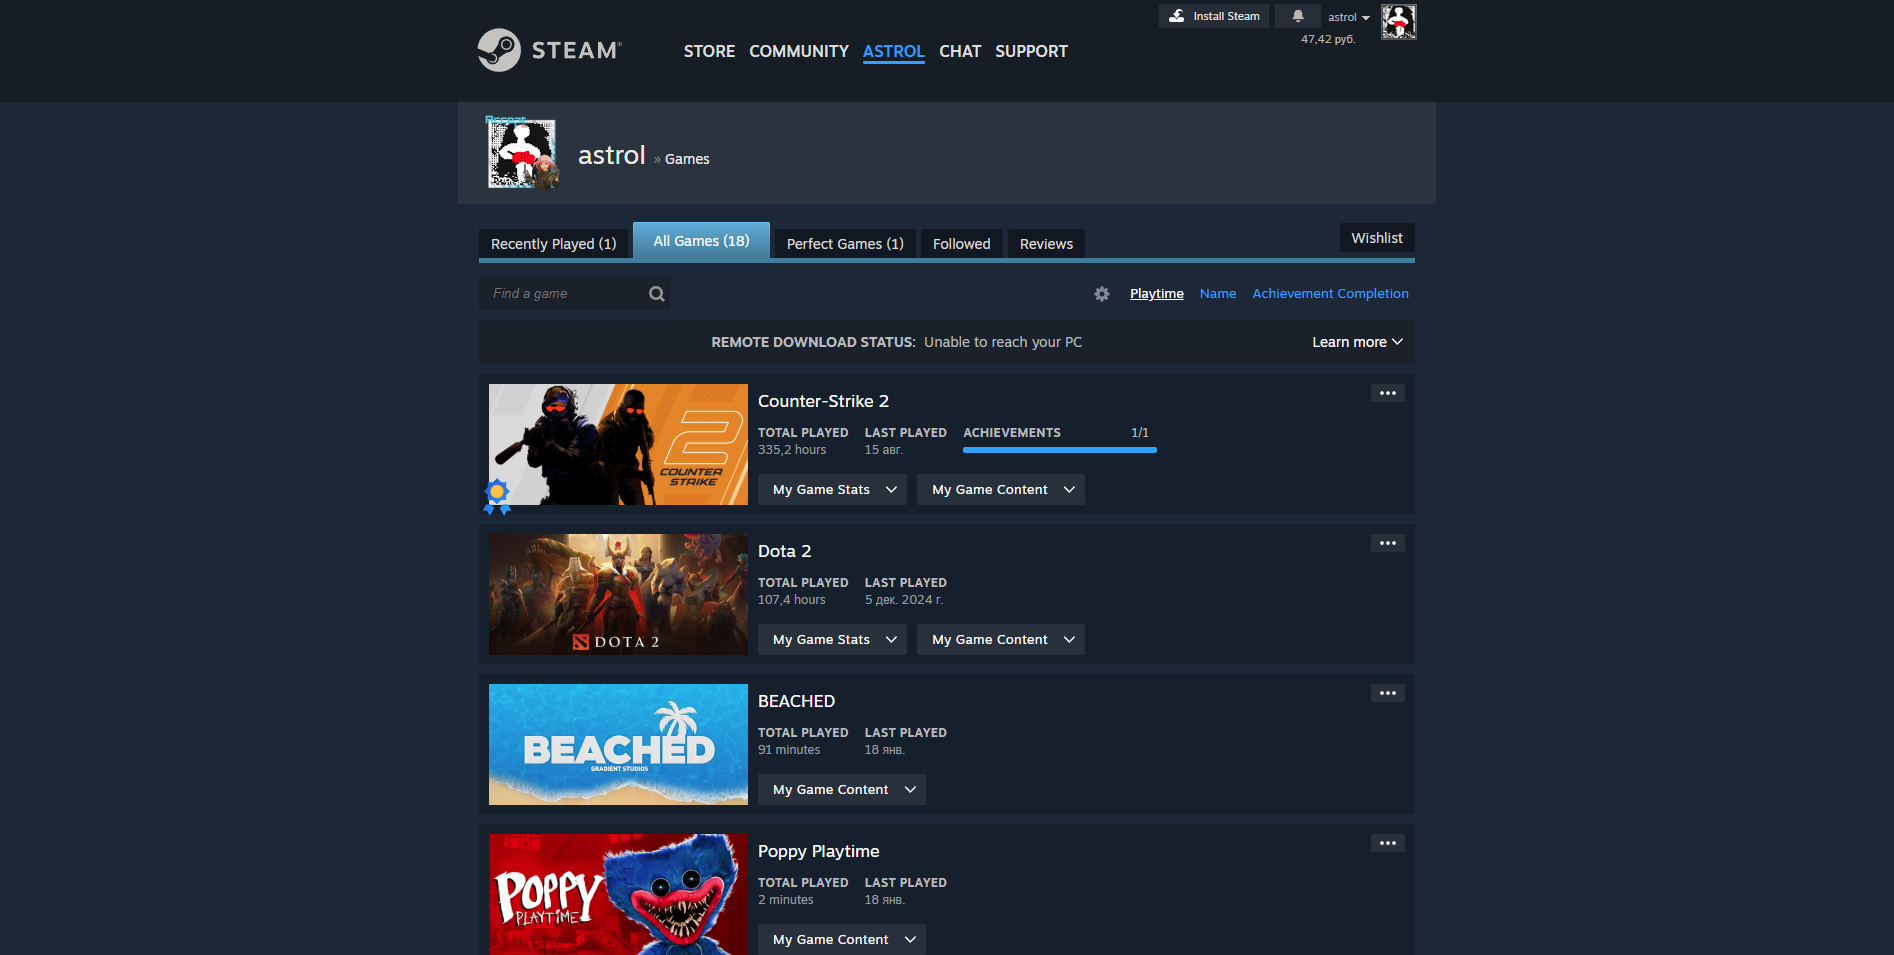Open the gear settings icon near sorting

(x=1102, y=294)
